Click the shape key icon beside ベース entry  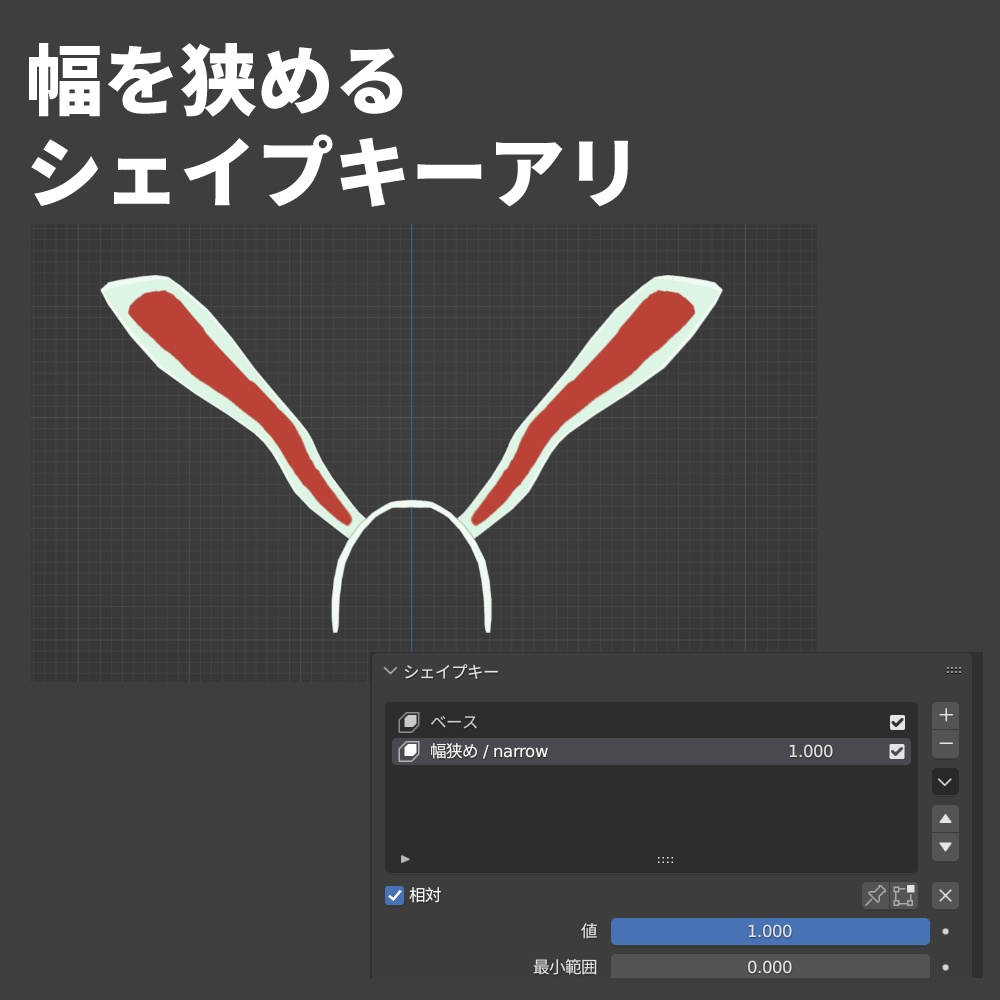click(409, 722)
